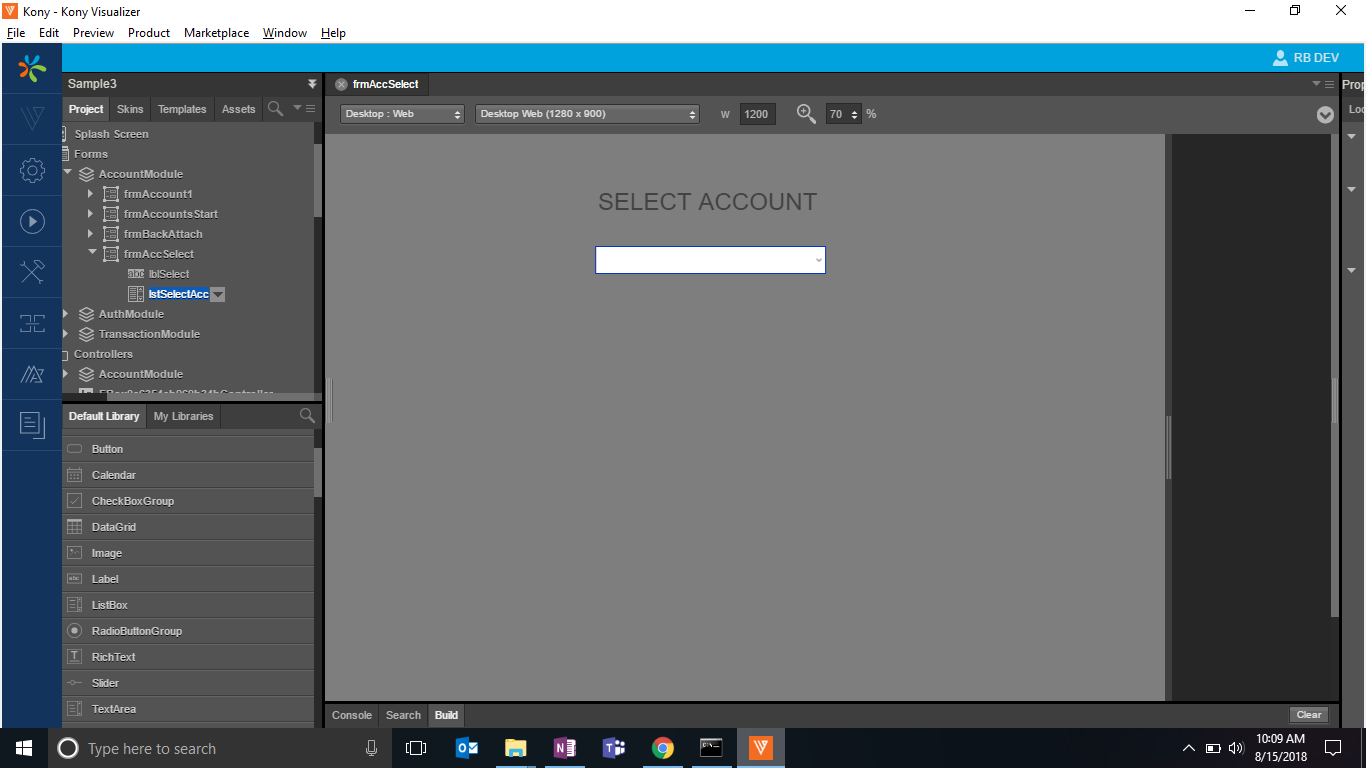Click the search icon in Project panel
Image resolution: width=1366 pixels, height=768 pixels.
pyautogui.click(x=275, y=109)
